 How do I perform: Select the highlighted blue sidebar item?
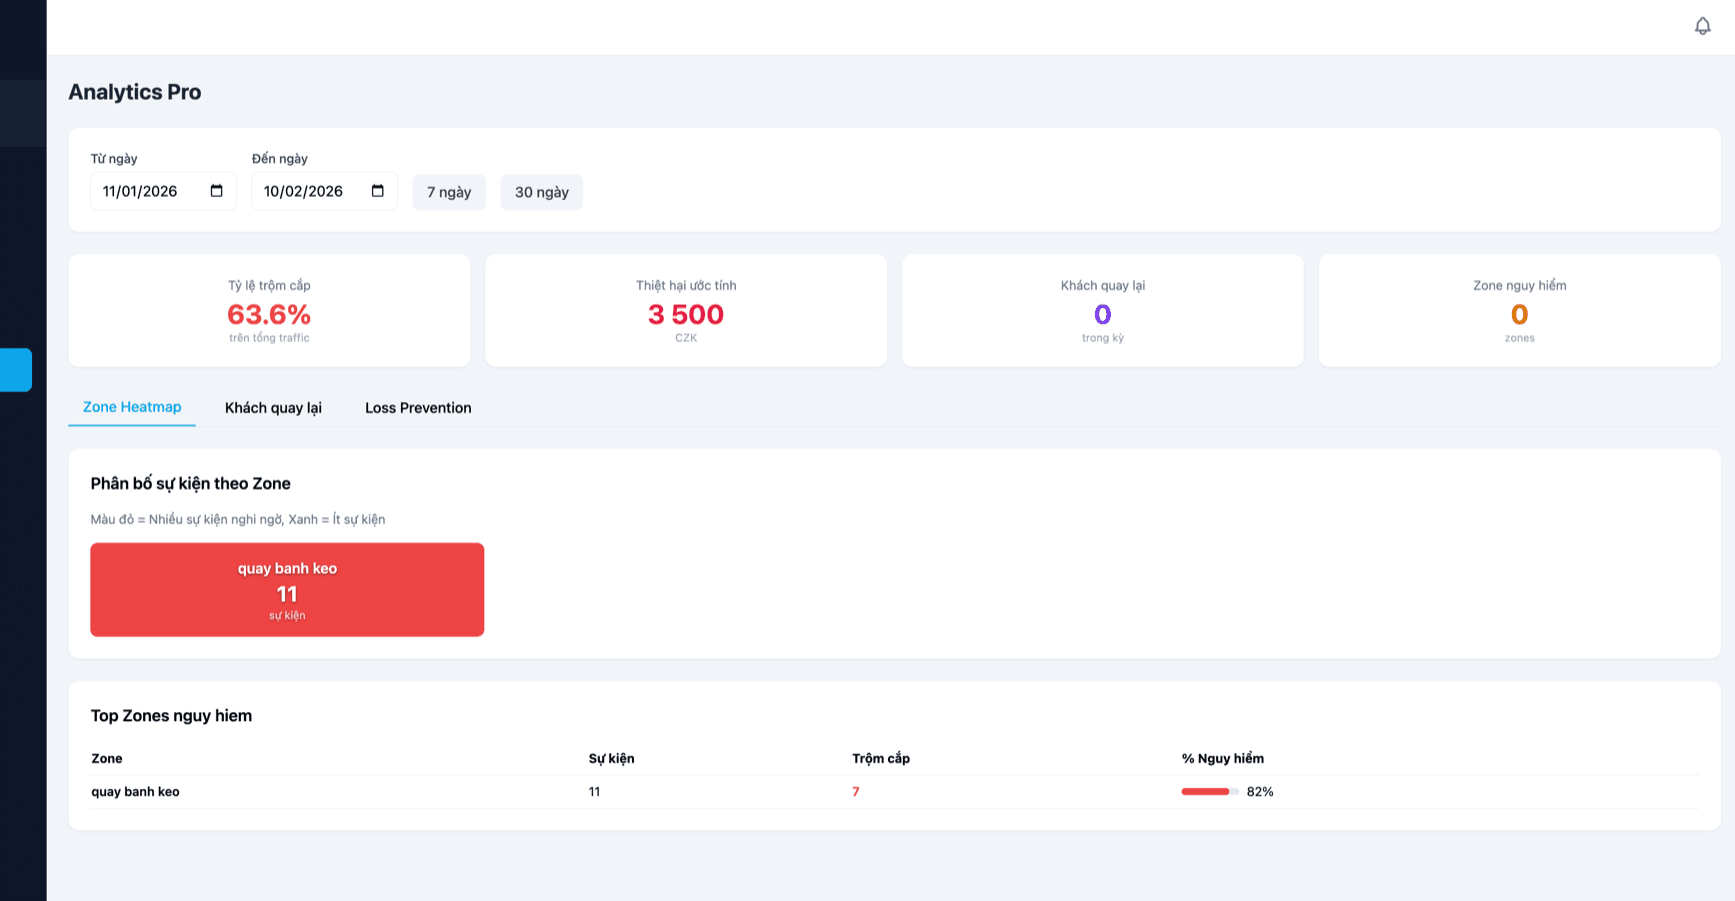16,370
